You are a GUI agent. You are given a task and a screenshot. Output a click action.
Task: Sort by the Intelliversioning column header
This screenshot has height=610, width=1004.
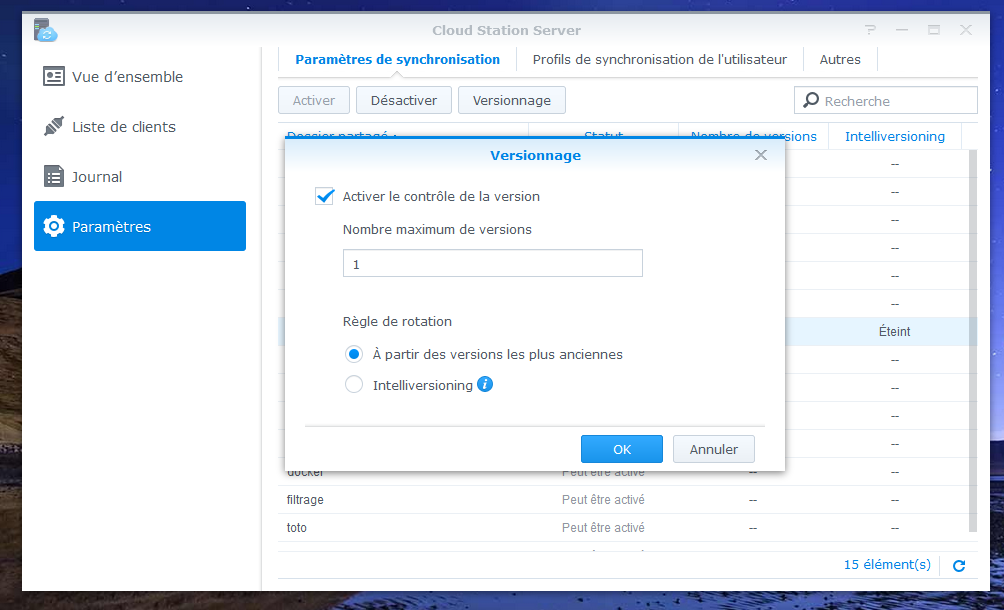(x=895, y=136)
